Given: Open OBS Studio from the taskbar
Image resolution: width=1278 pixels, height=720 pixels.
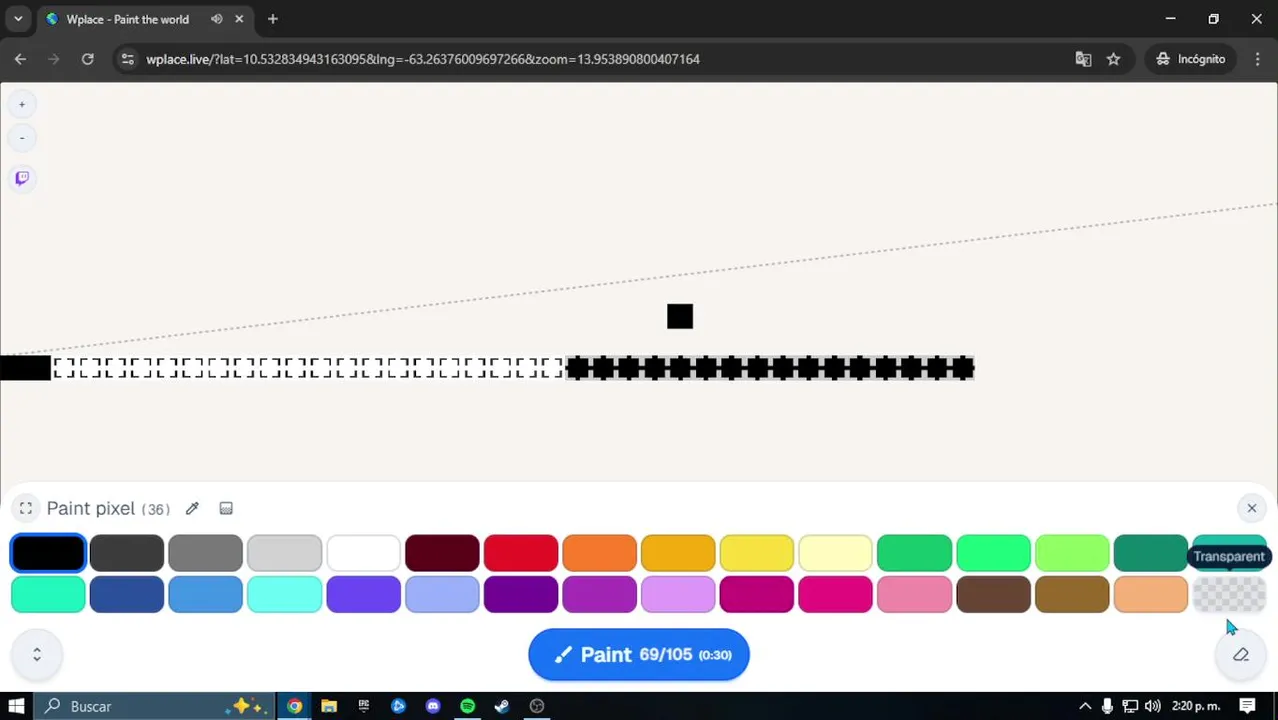Looking at the screenshot, I should (x=537, y=706).
